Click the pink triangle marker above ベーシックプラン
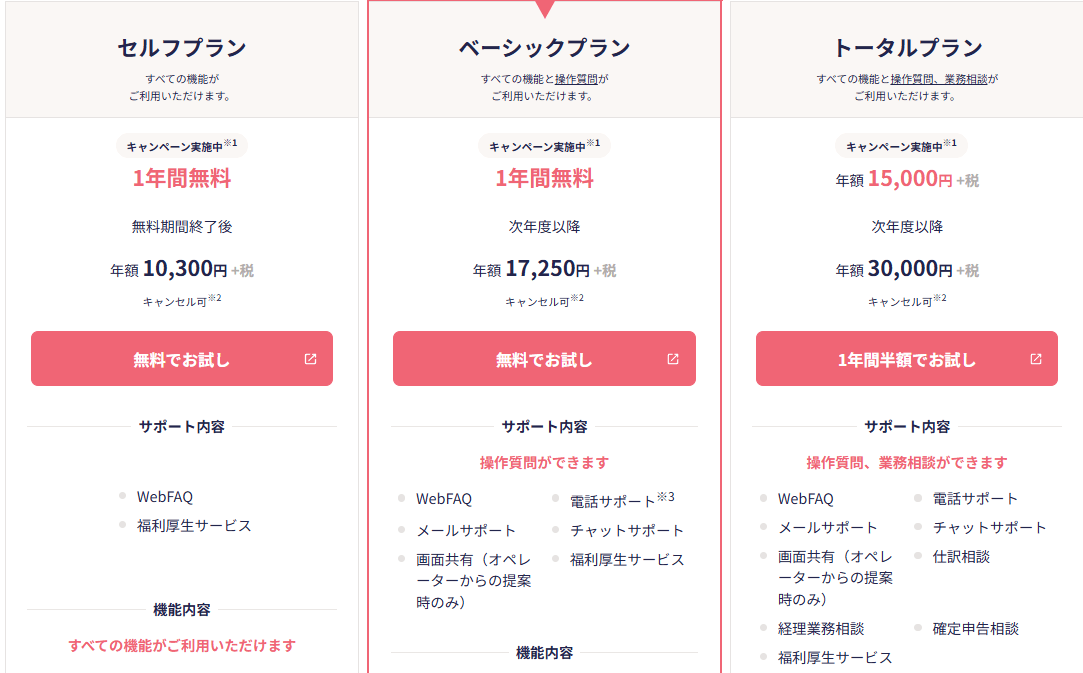This screenshot has height=673, width=1083. [544, 9]
